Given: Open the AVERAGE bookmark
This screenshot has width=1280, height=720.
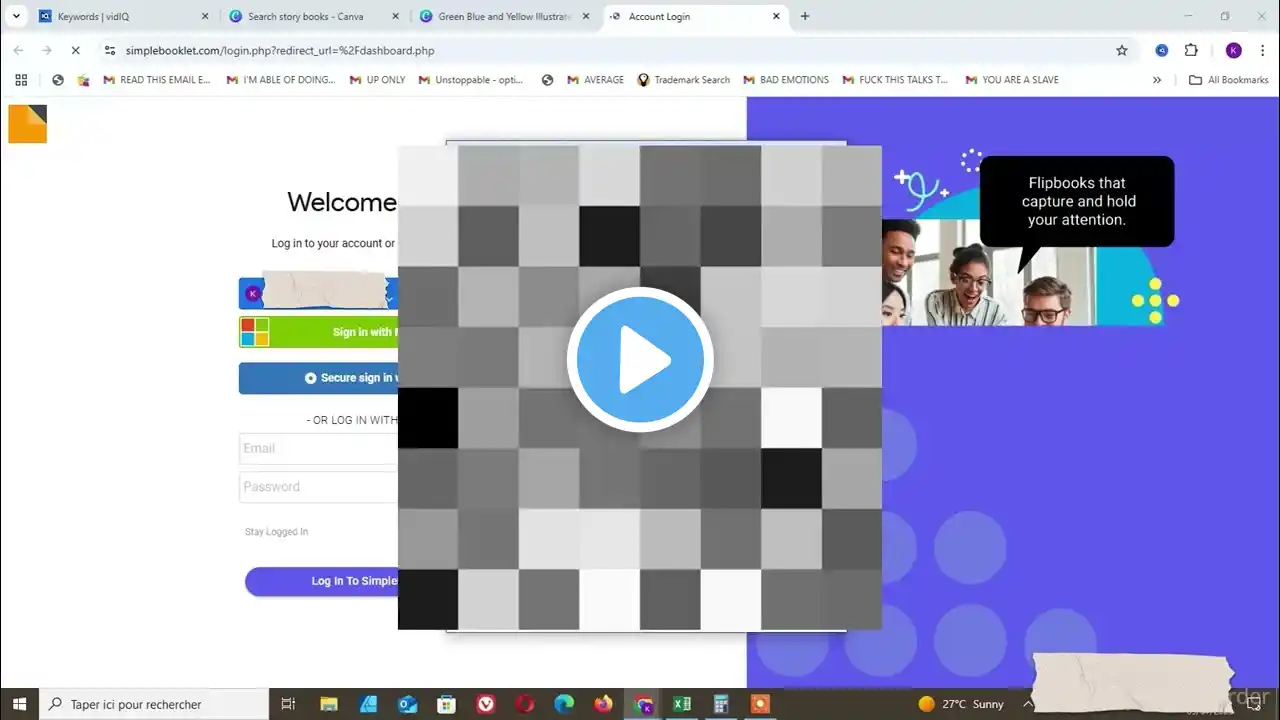Looking at the screenshot, I should point(595,80).
